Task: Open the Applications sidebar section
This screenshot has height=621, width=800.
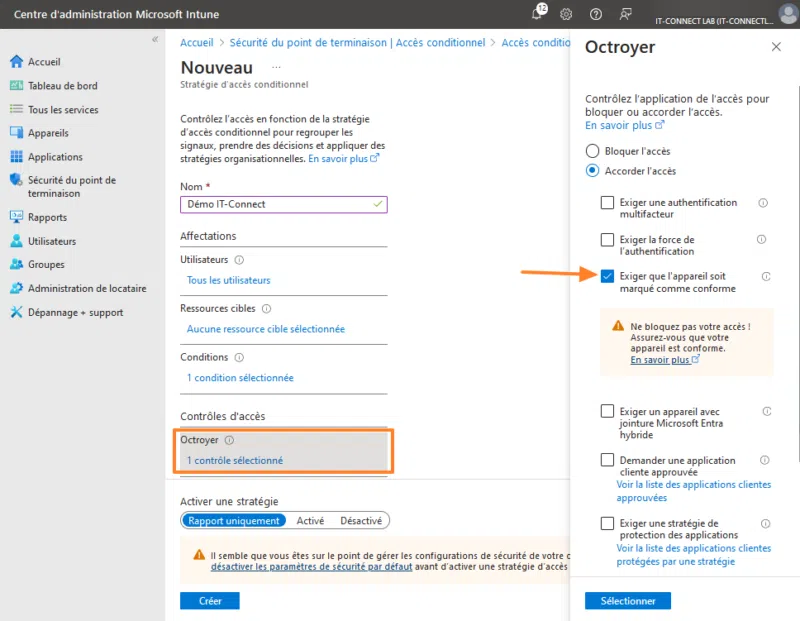Action: tap(55, 156)
